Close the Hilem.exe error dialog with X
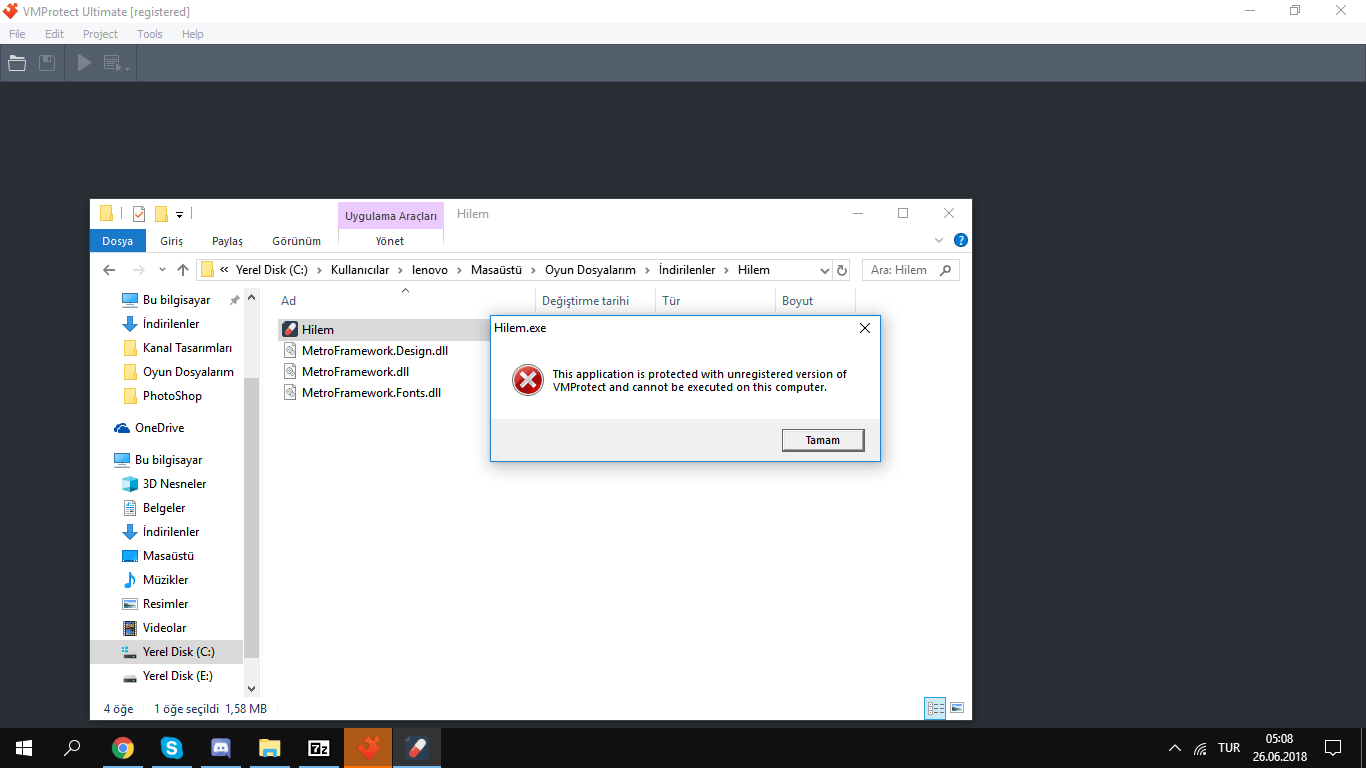 [x=865, y=328]
